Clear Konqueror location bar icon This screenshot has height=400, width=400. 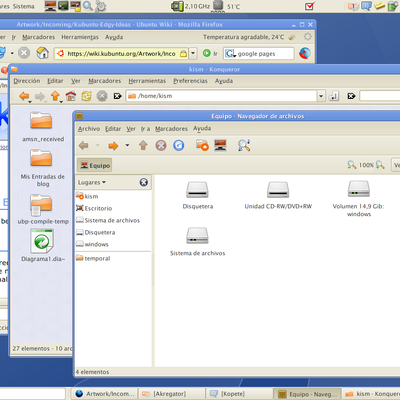click(117, 96)
